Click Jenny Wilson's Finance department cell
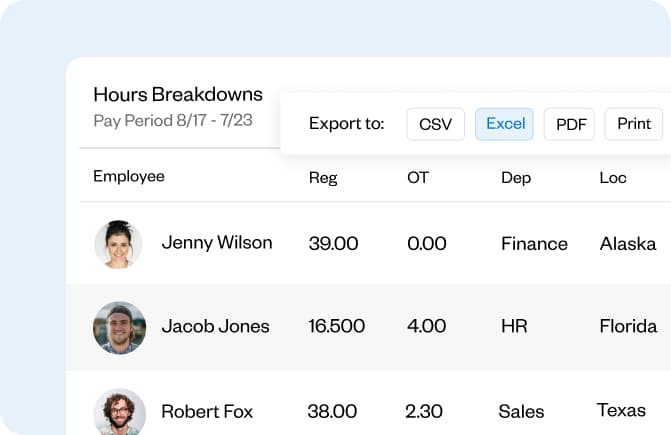 534,243
